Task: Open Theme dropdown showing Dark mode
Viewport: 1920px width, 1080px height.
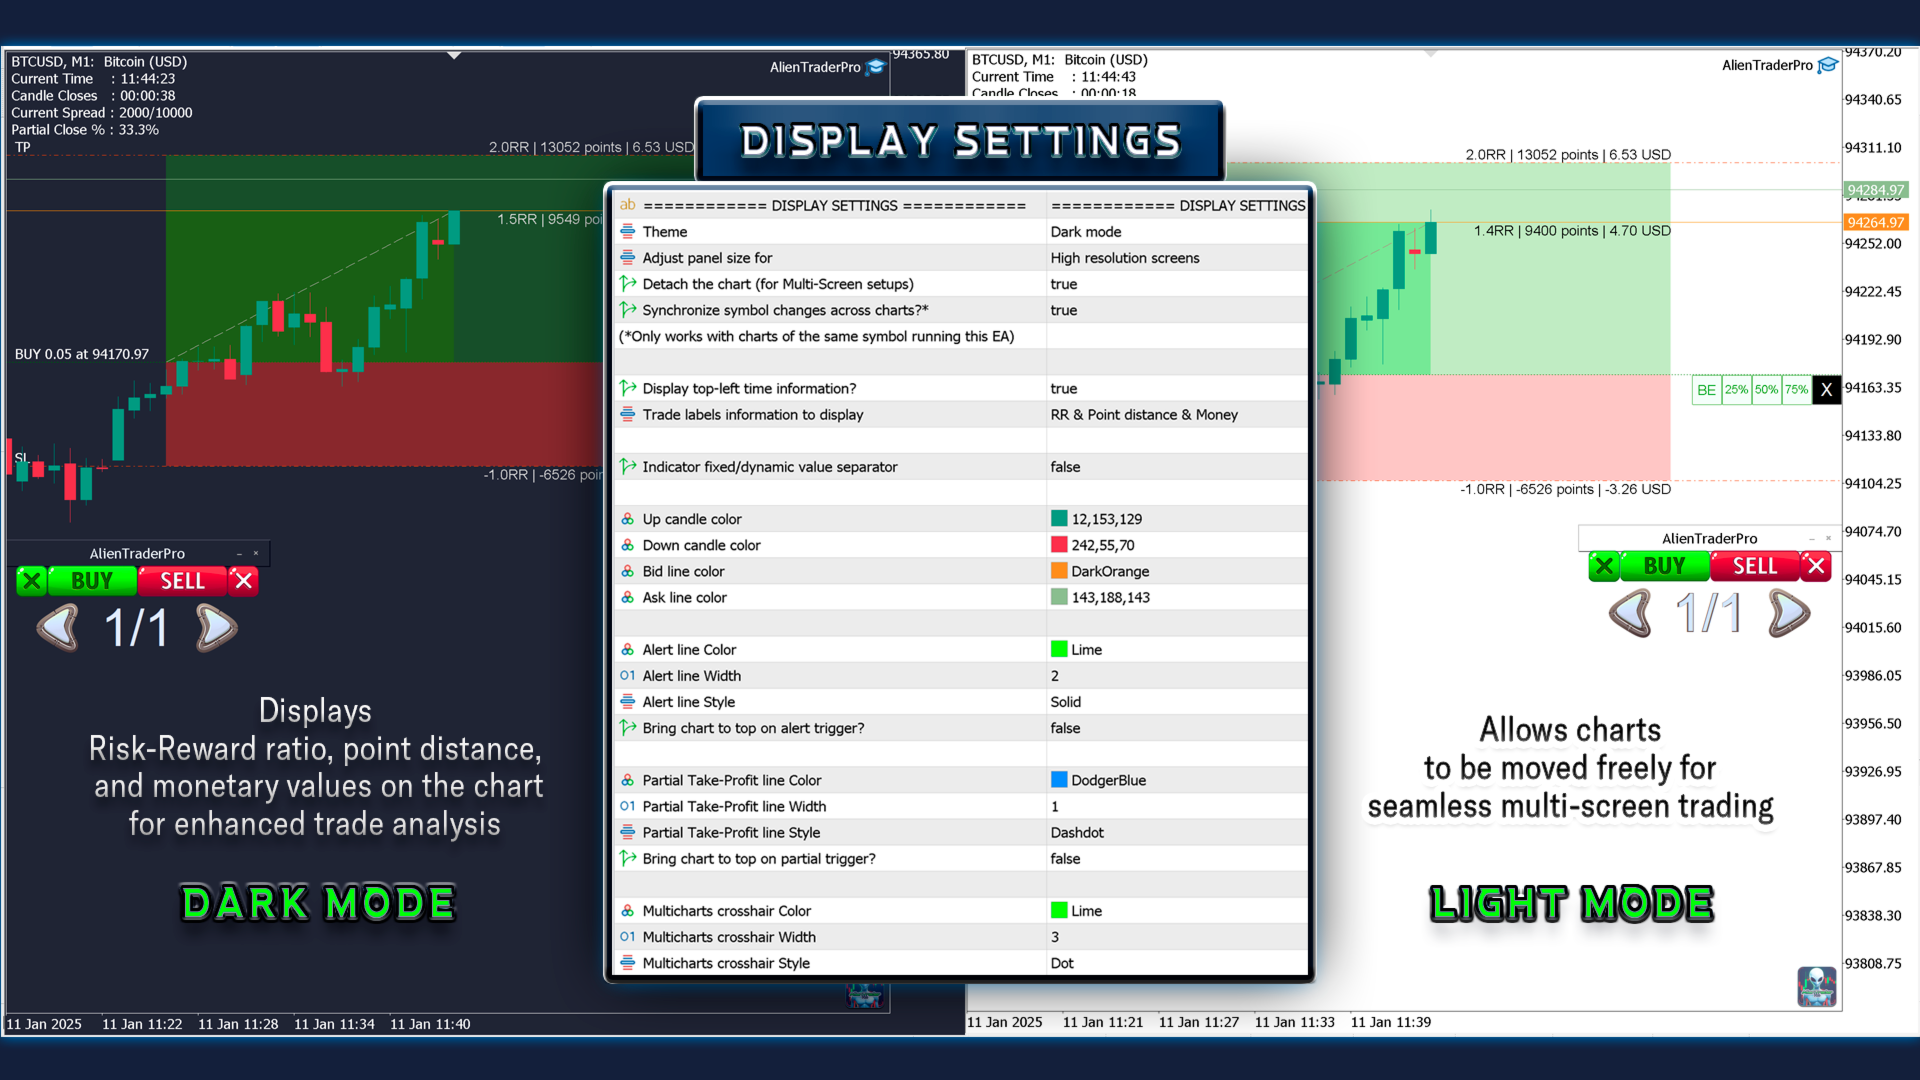Action: (1176, 232)
